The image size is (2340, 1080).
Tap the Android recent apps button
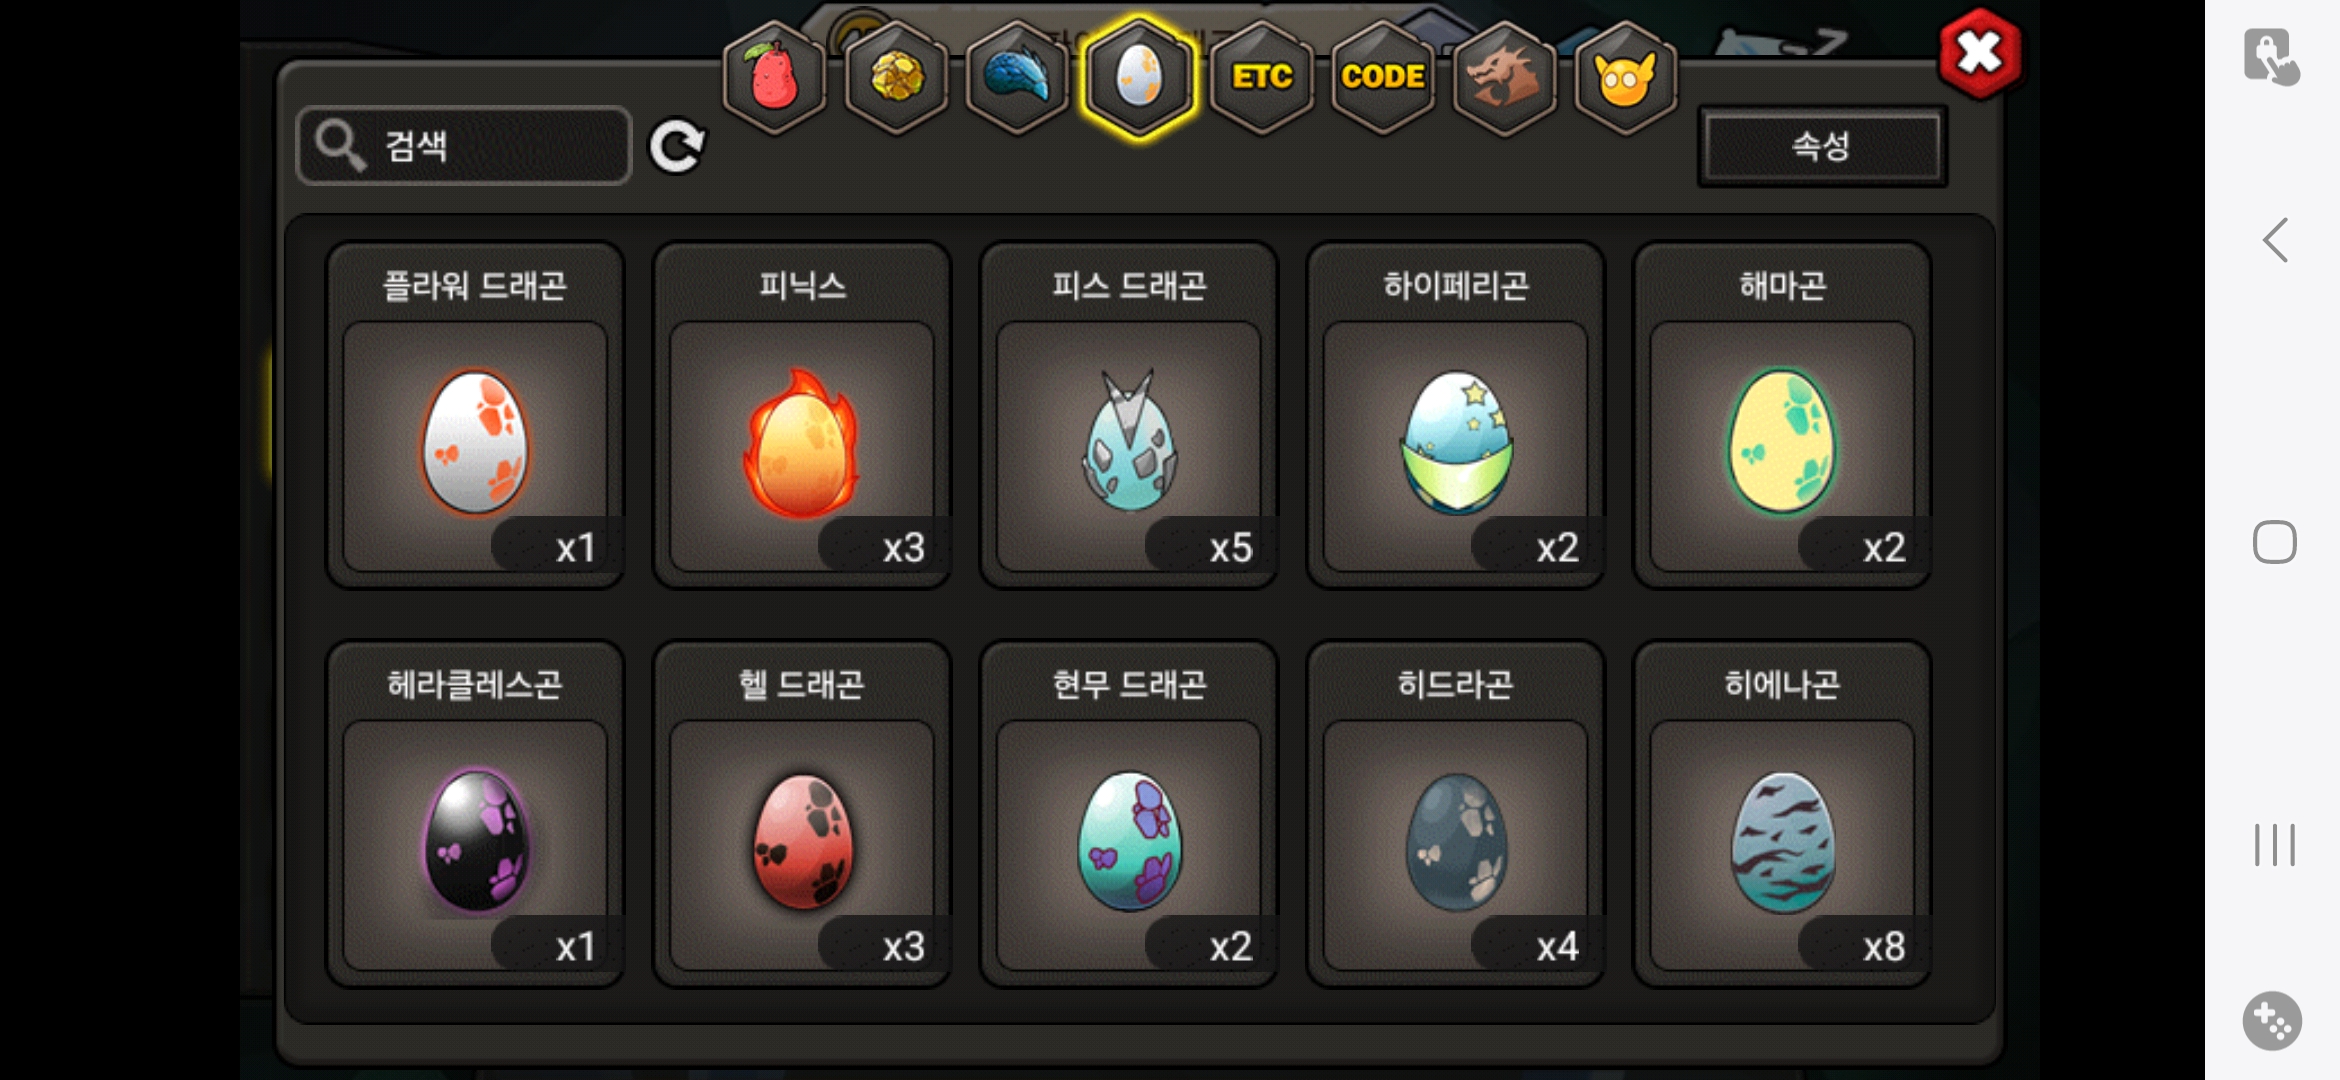click(x=2275, y=845)
